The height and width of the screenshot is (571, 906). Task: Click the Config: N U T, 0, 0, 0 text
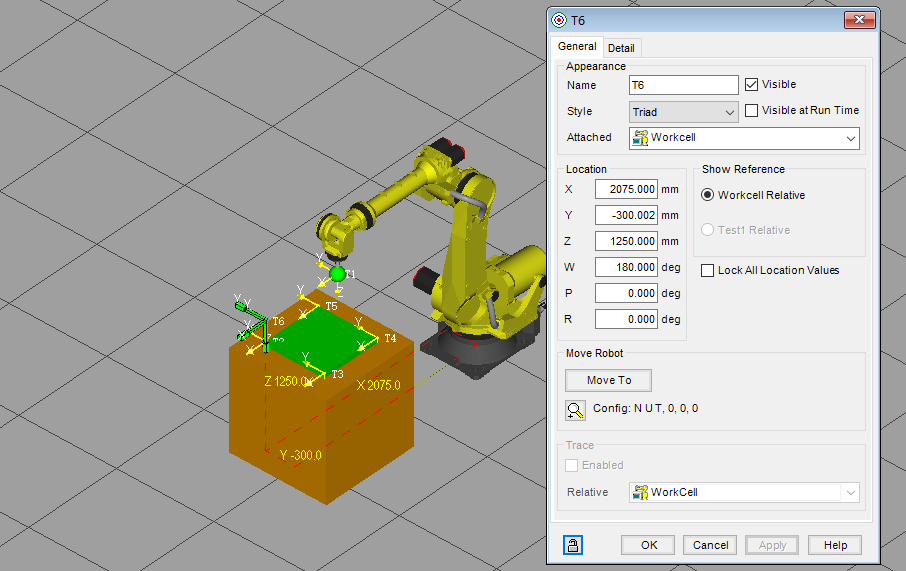click(645, 409)
